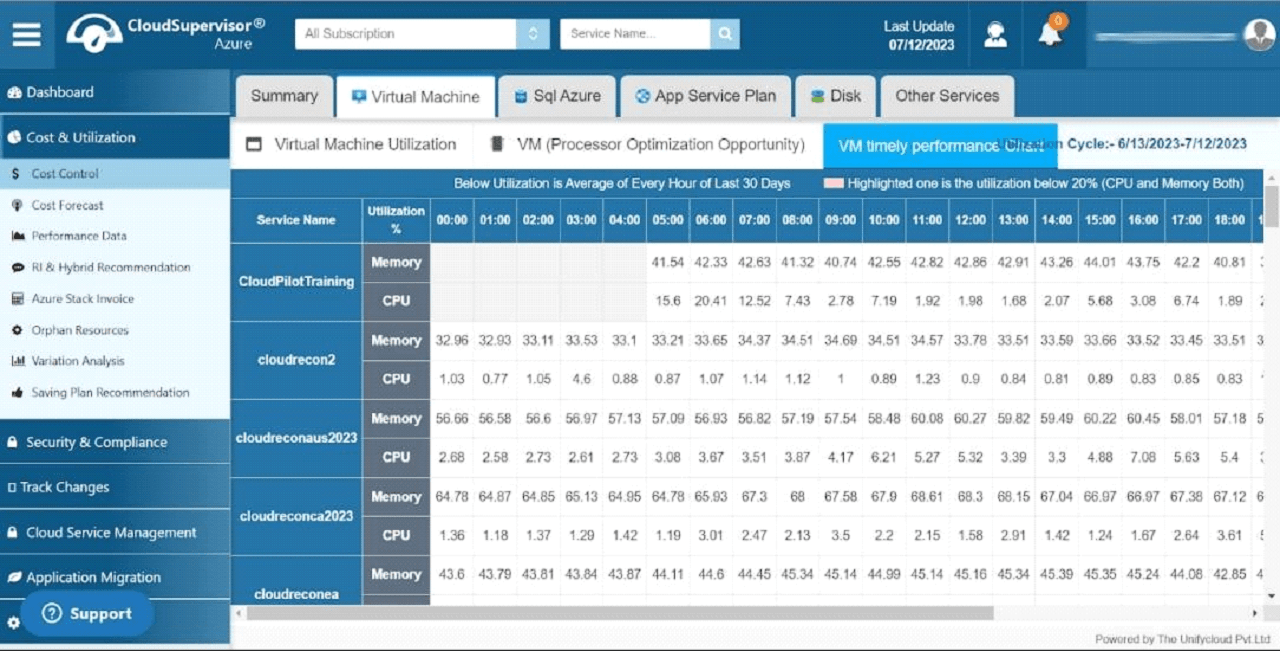Click the Saving Plan Recommendation thumbs-up icon
The height and width of the screenshot is (651, 1280).
coord(17,393)
